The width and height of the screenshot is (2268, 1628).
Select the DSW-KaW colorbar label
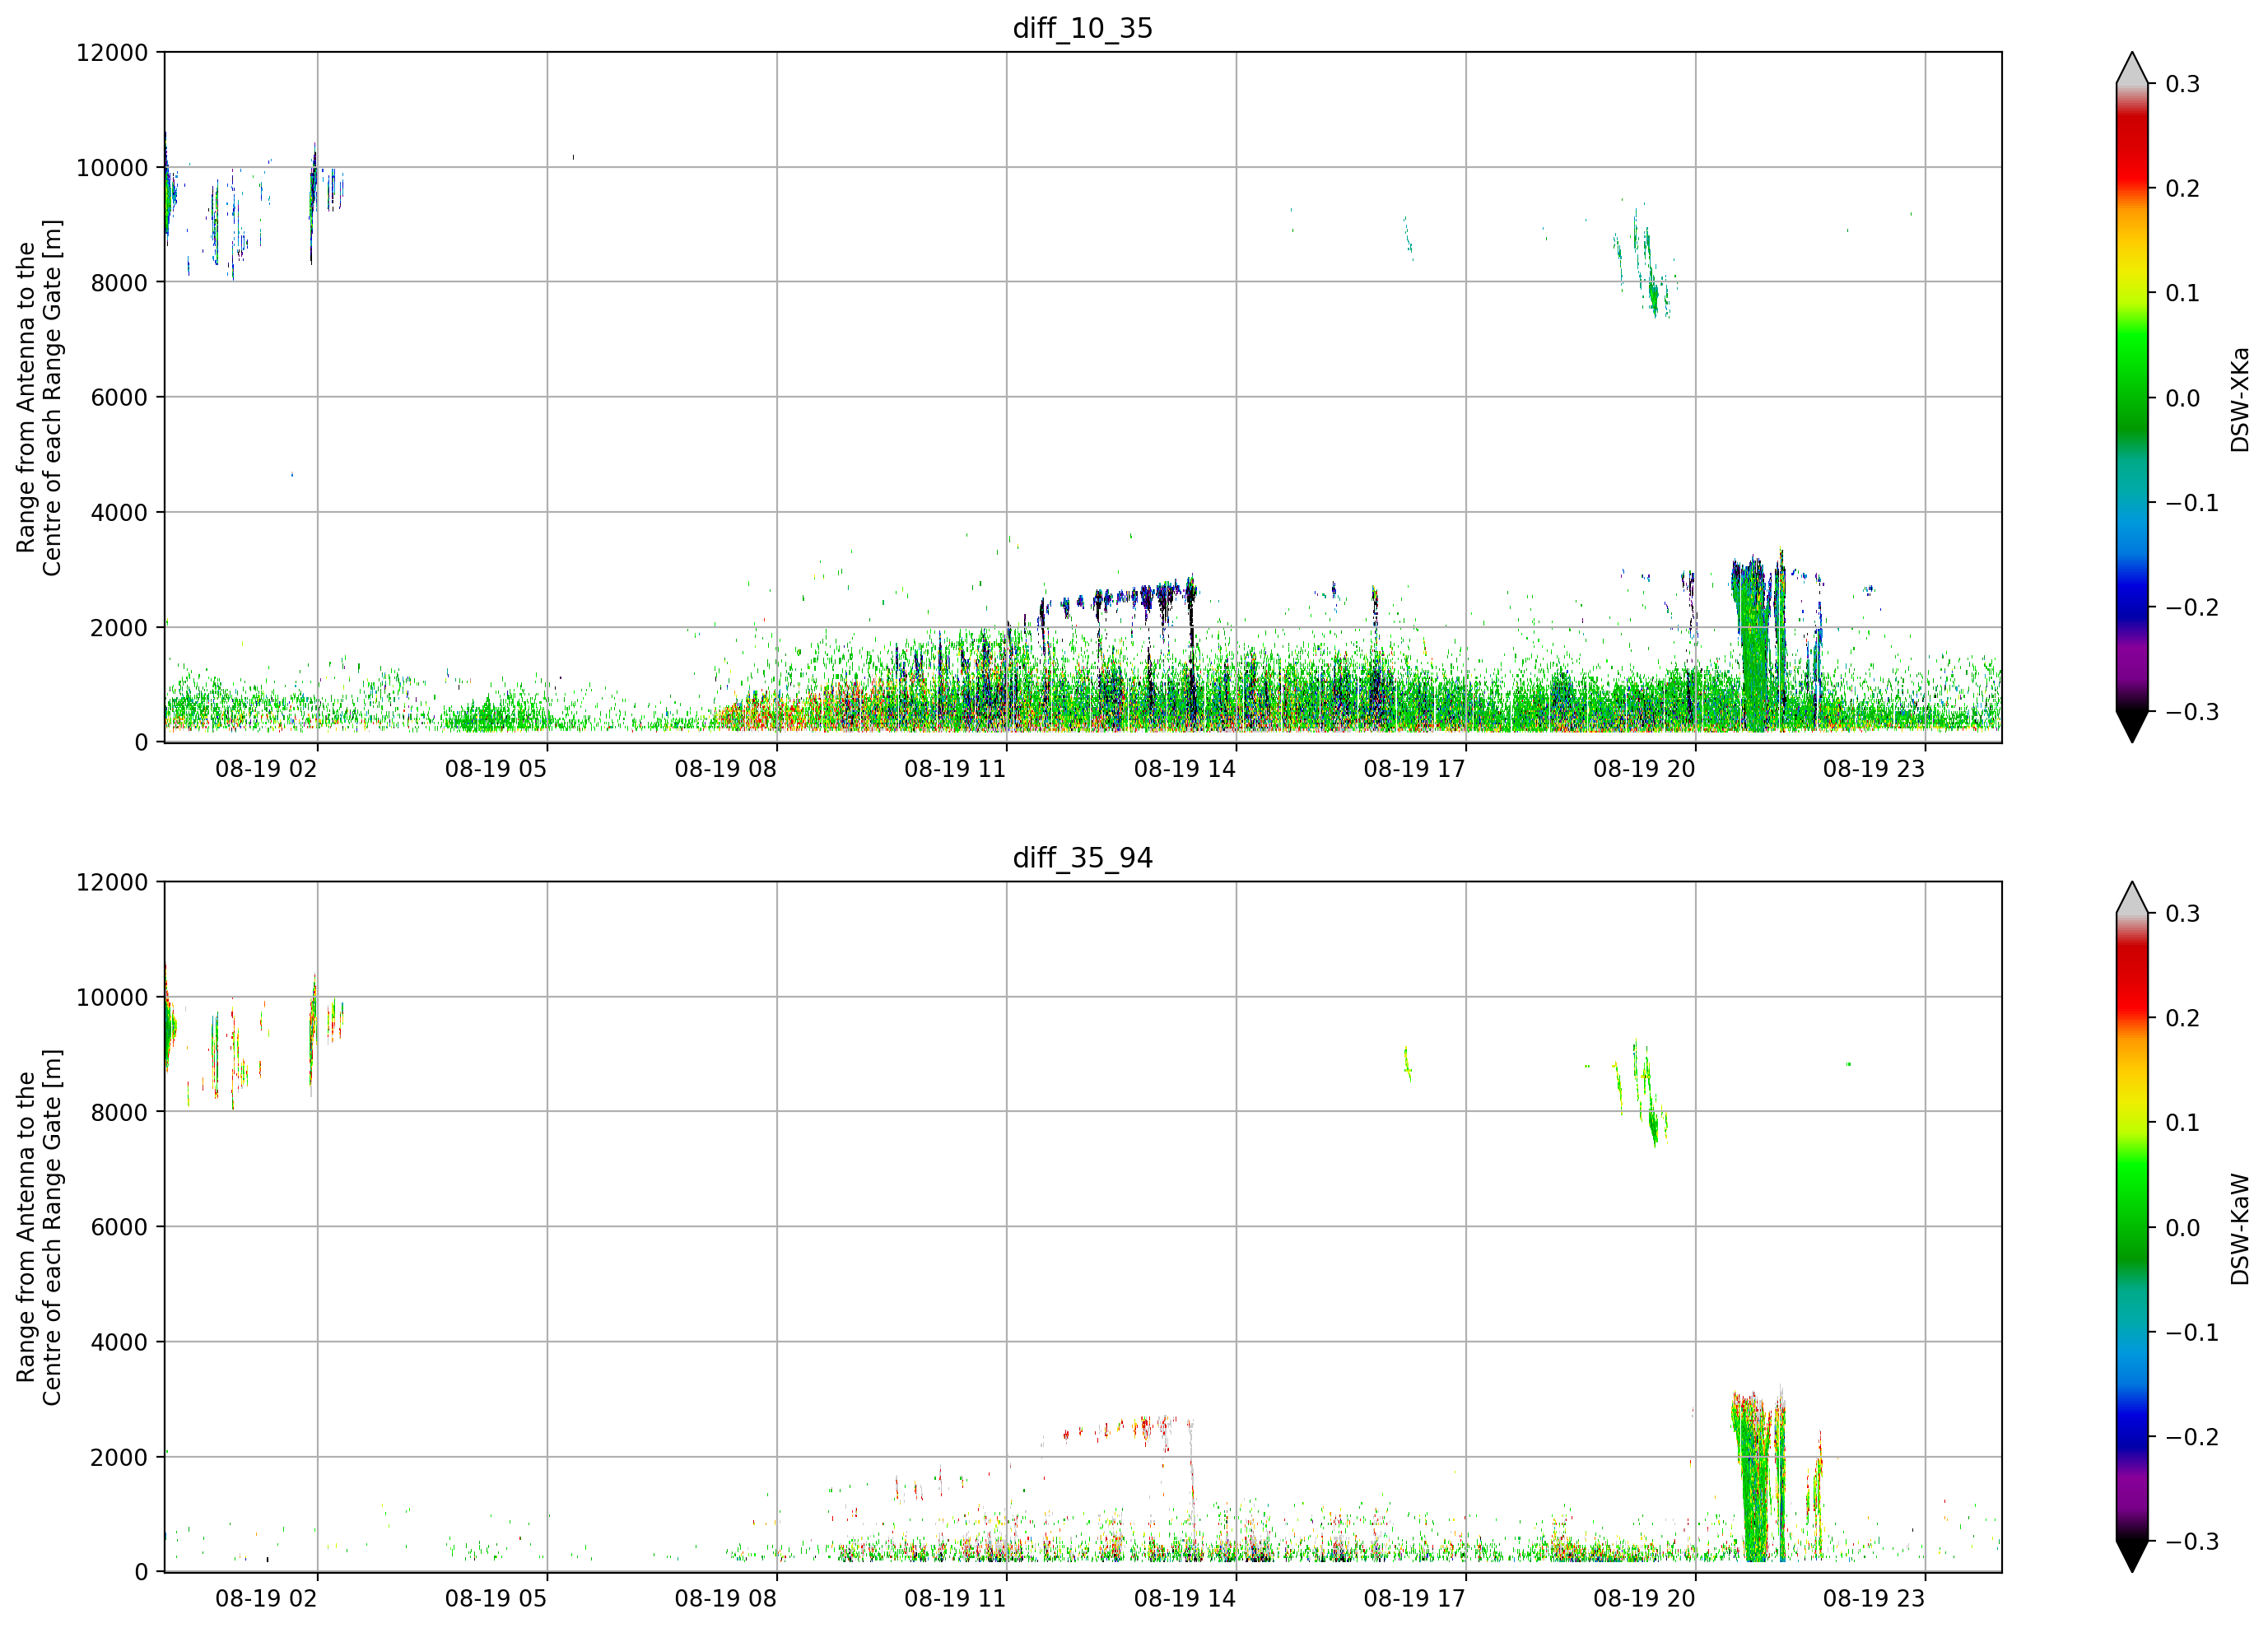coord(2239,1229)
